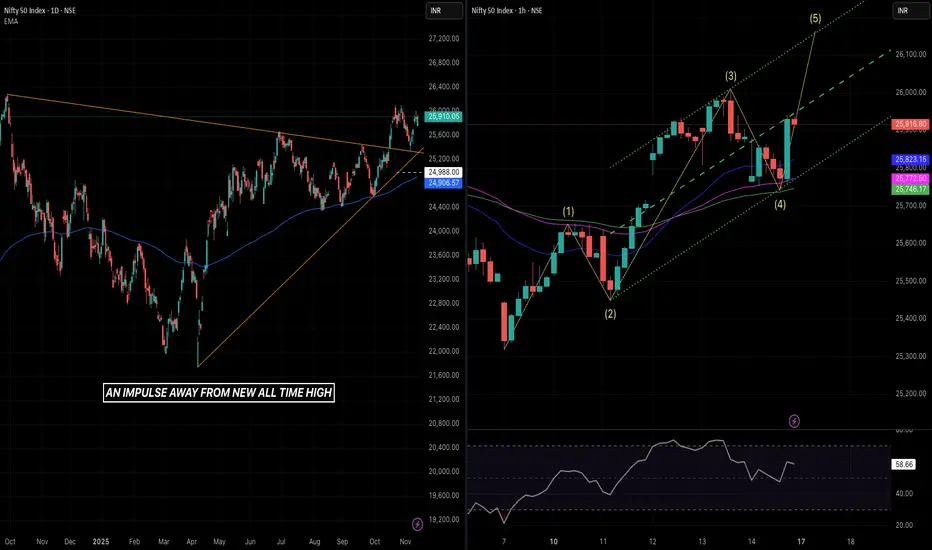Click date 14 on the hourly time axis
932x550 pixels.
(x=752, y=542)
